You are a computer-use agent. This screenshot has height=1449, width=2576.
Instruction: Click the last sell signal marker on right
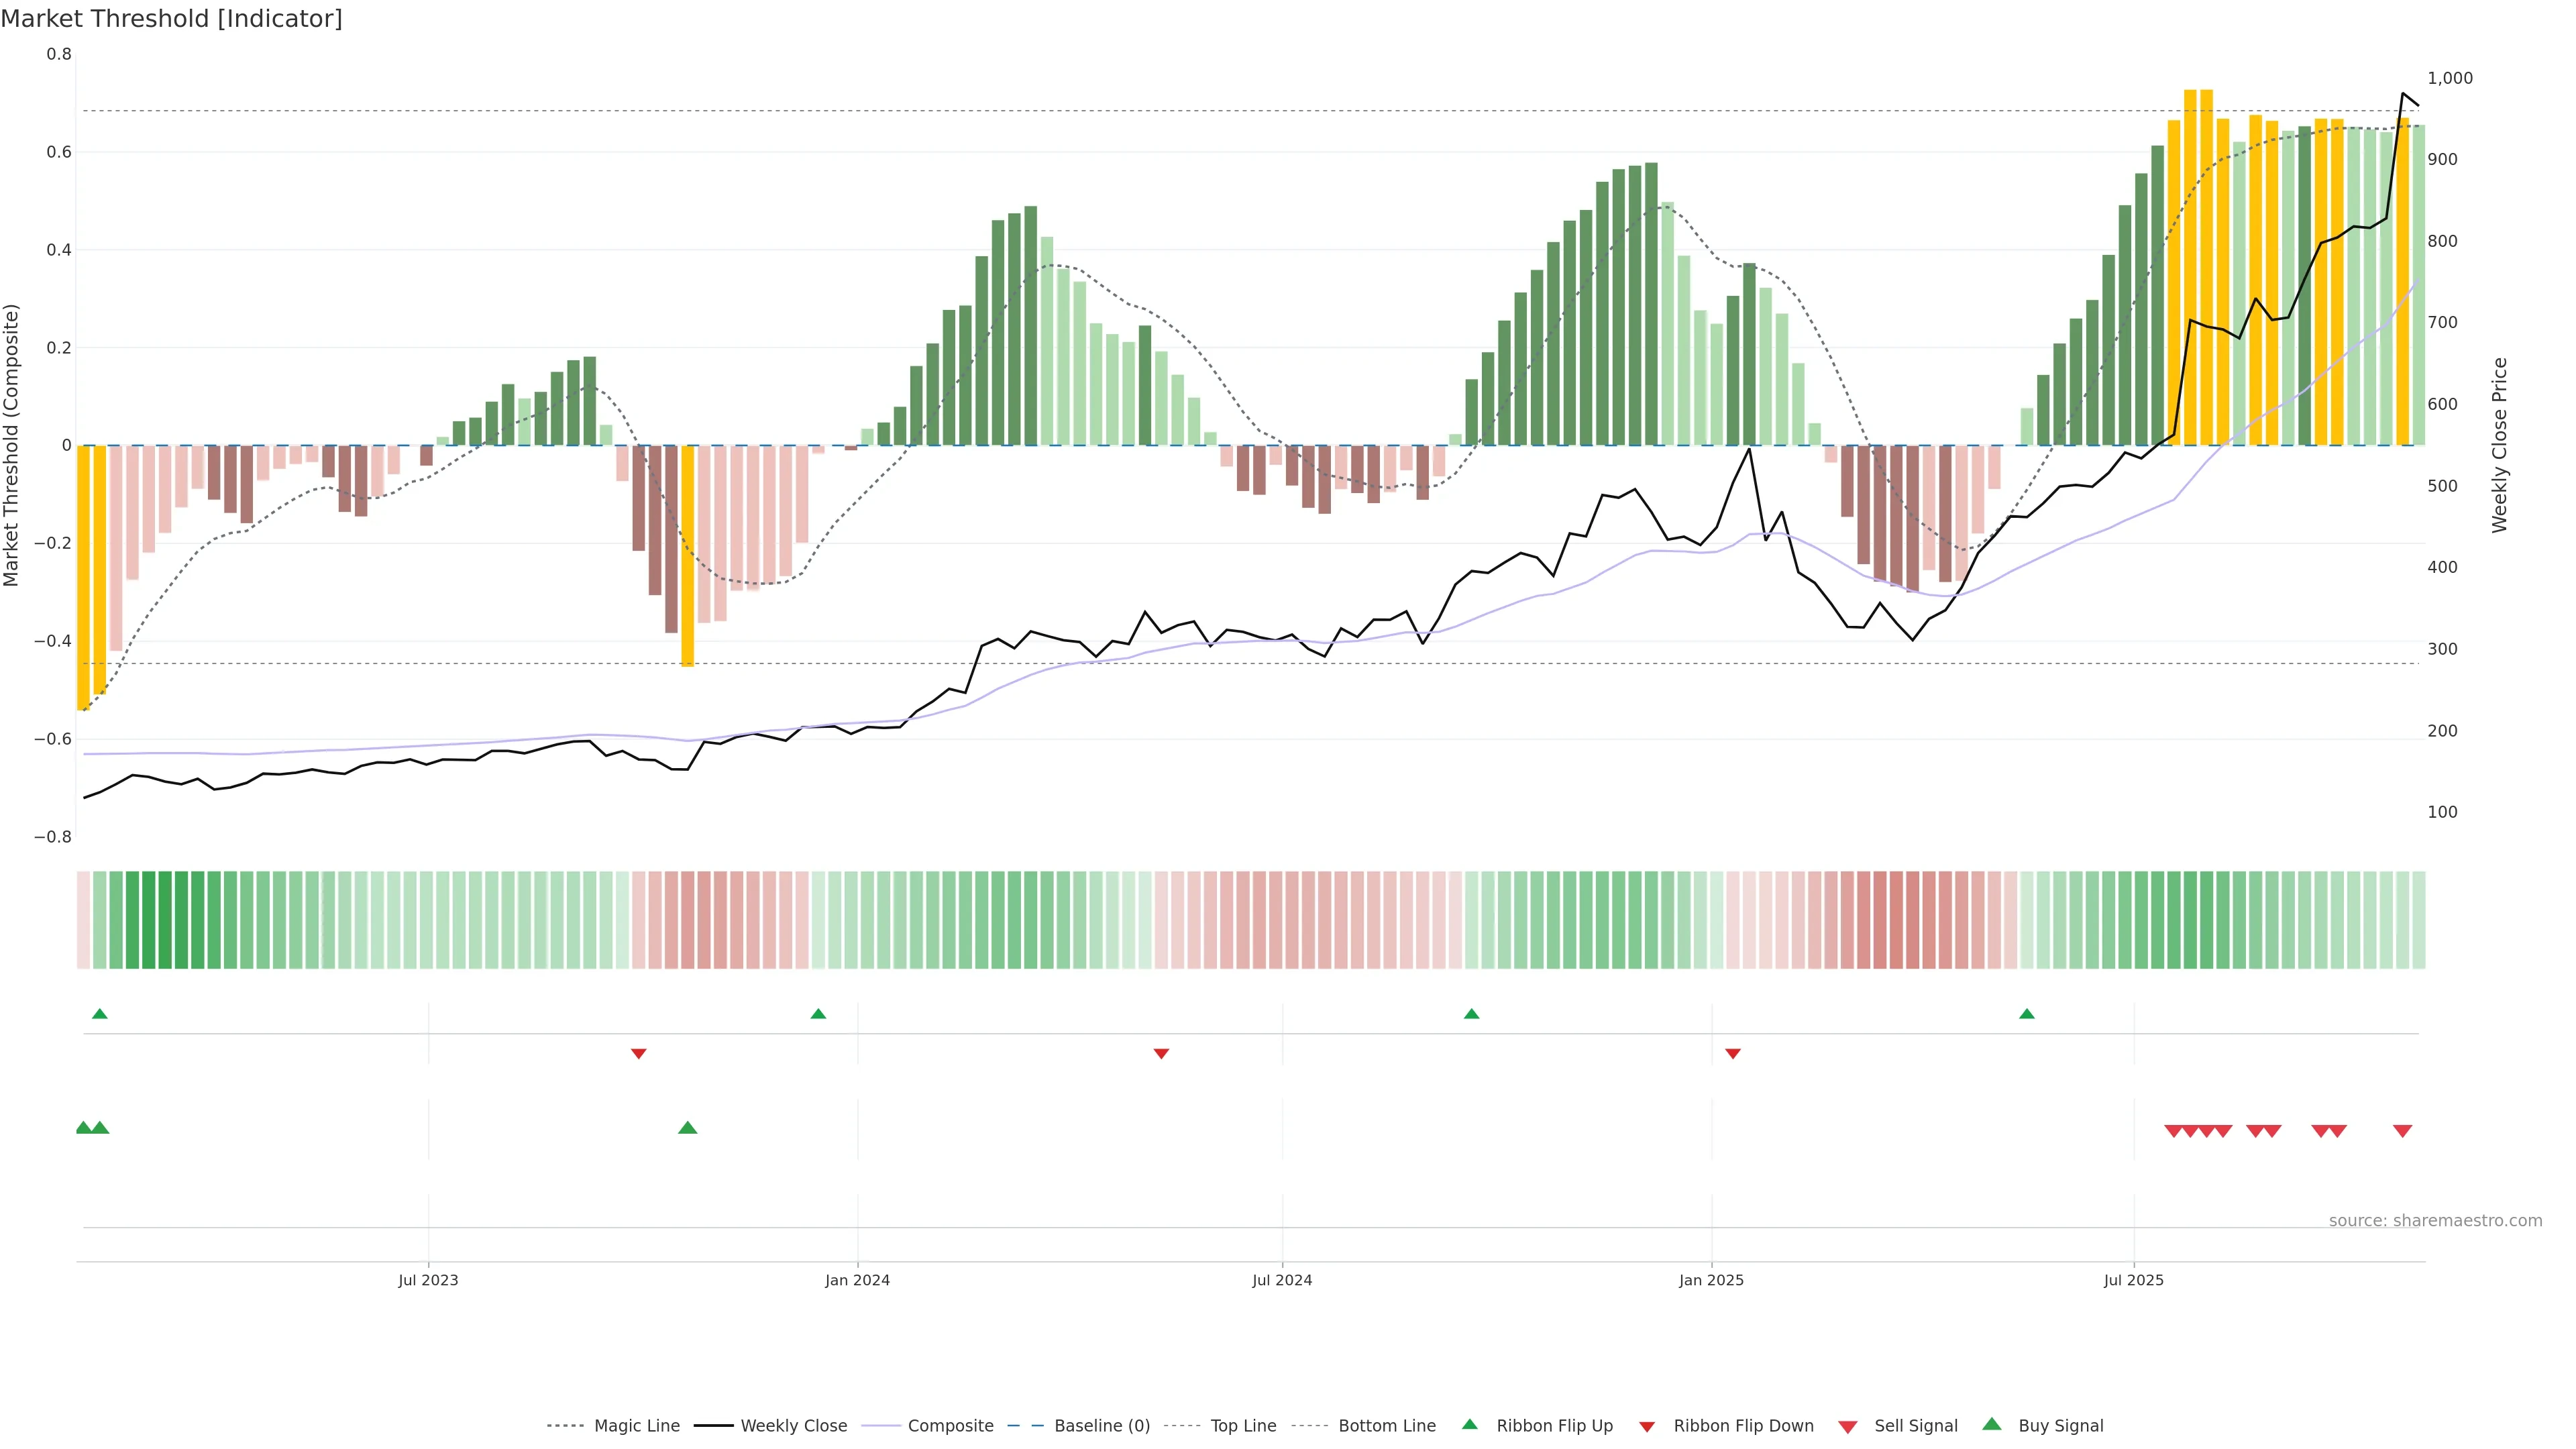click(2402, 1131)
